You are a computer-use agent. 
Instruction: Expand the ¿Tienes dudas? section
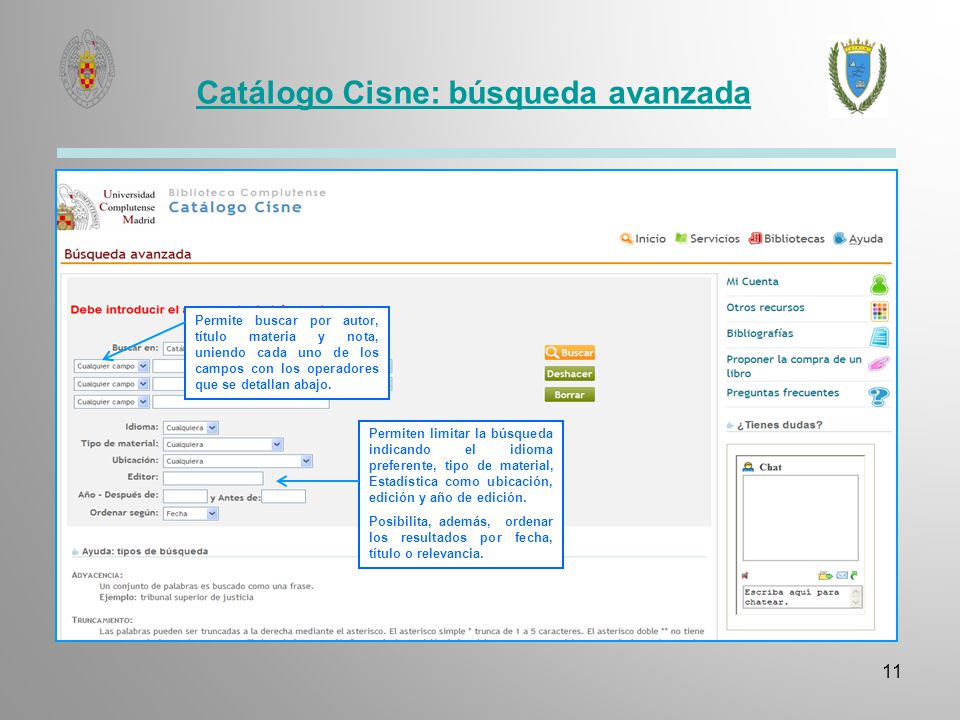click(x=730, y=426)
